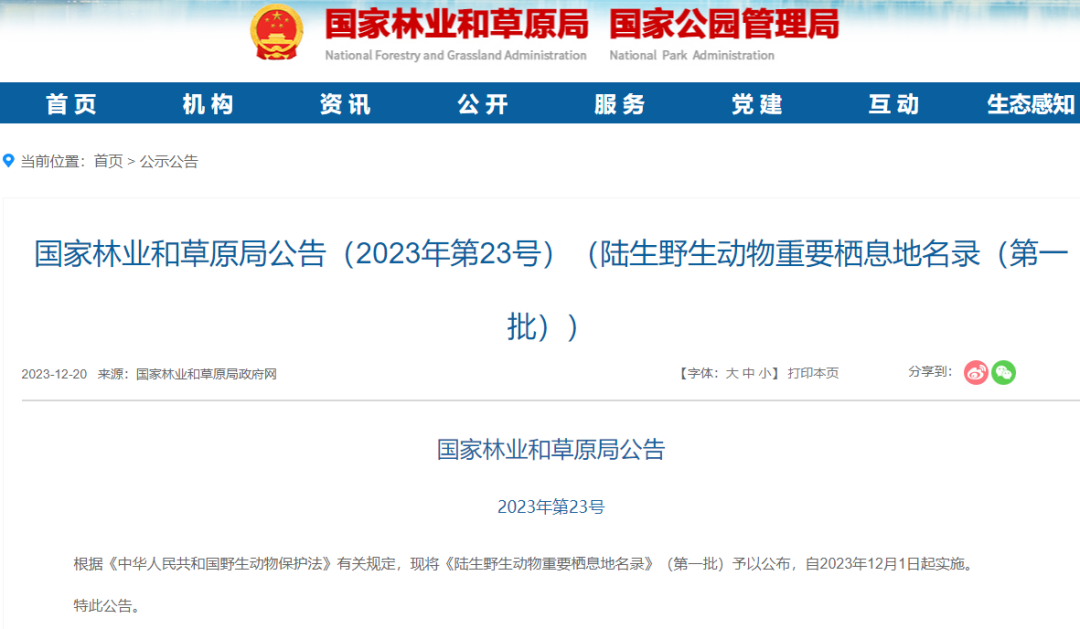Open the 公开 navigation menu

pos(482,103)
